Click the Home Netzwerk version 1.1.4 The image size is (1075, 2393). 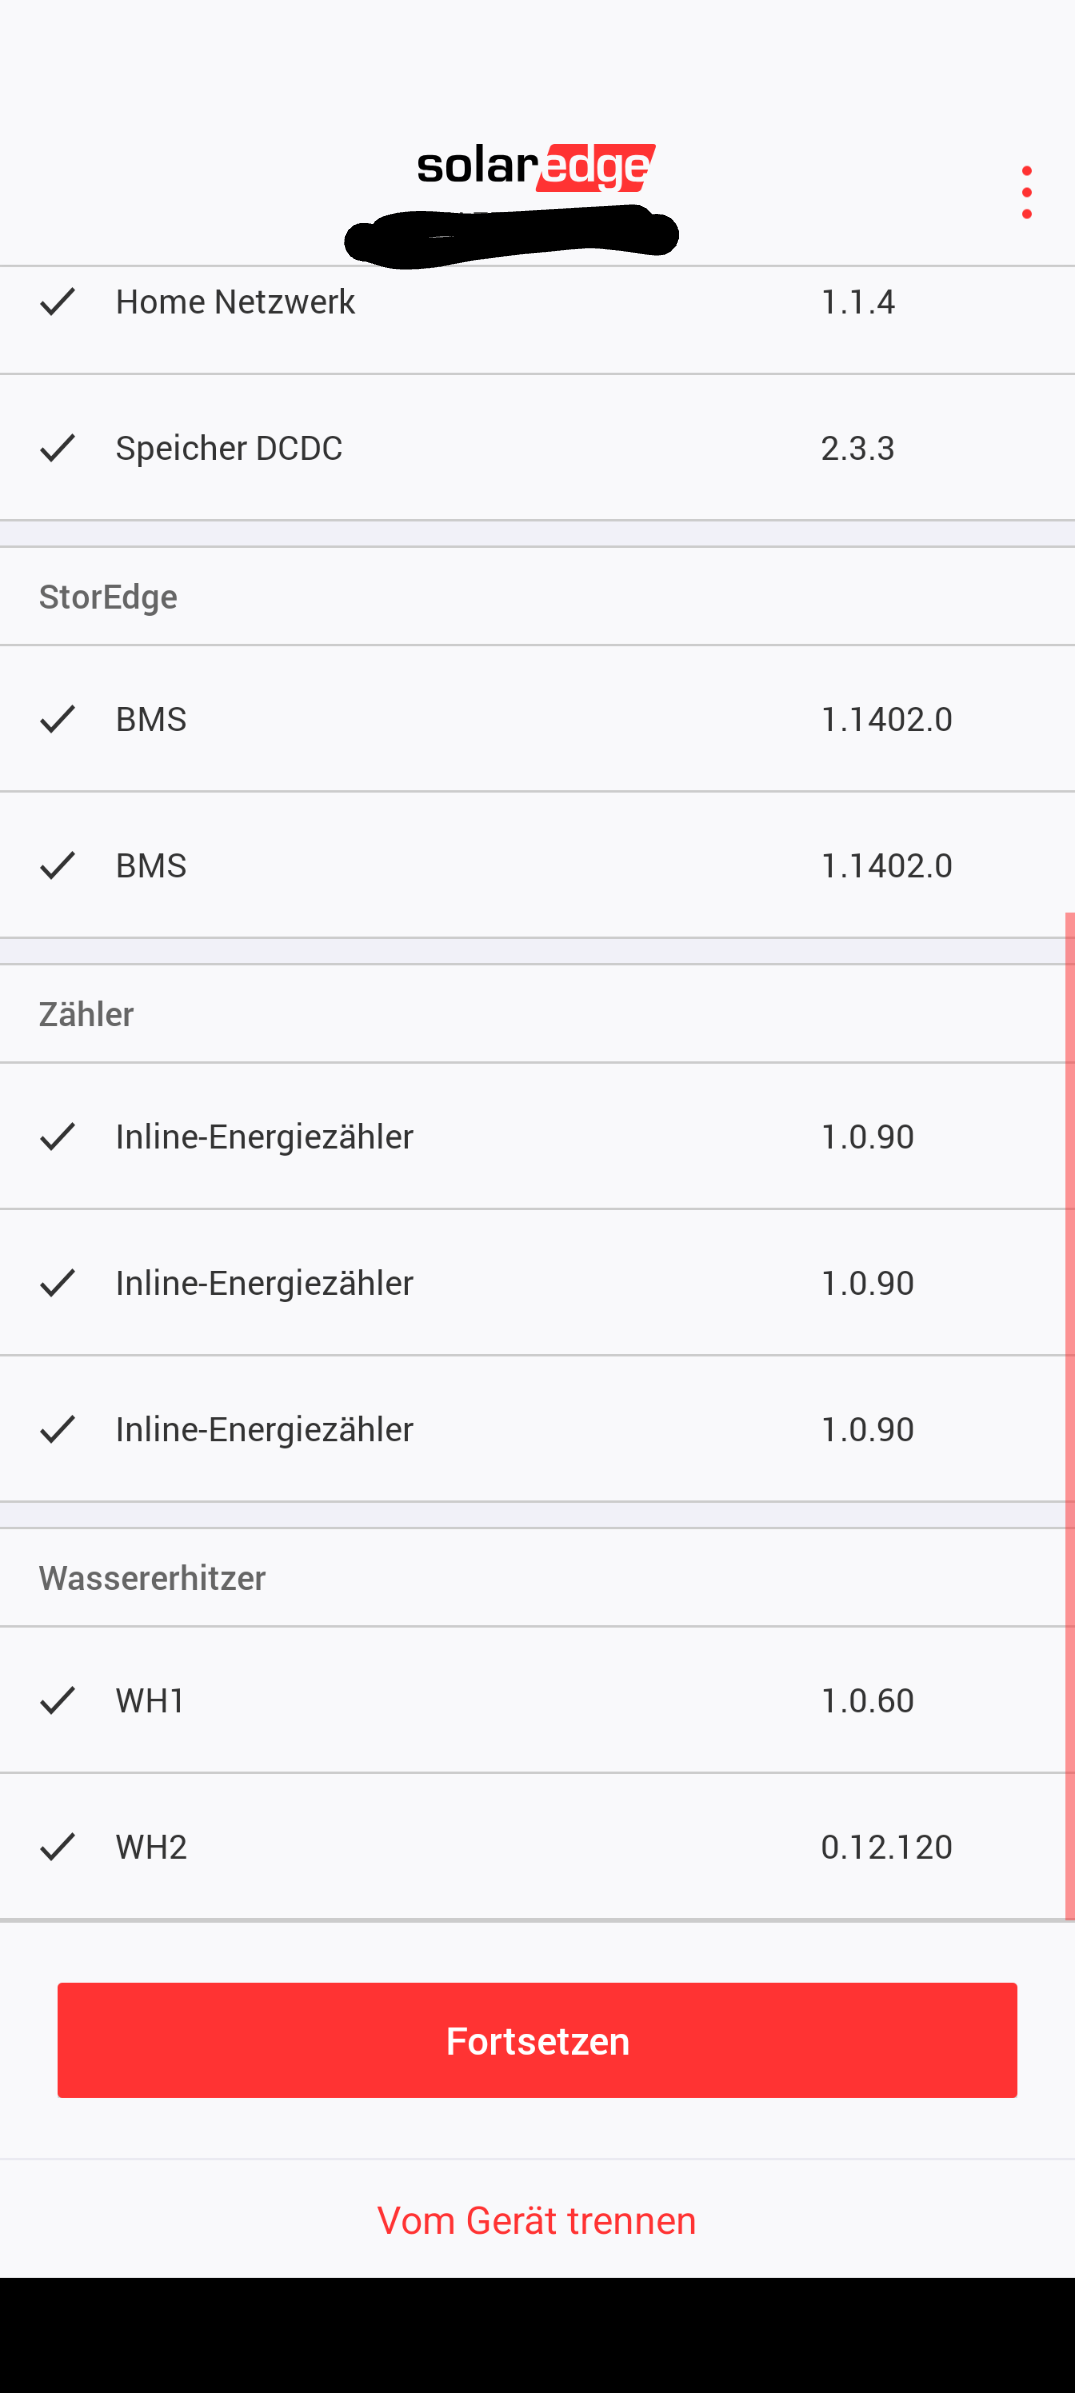(x=857, y=301)
